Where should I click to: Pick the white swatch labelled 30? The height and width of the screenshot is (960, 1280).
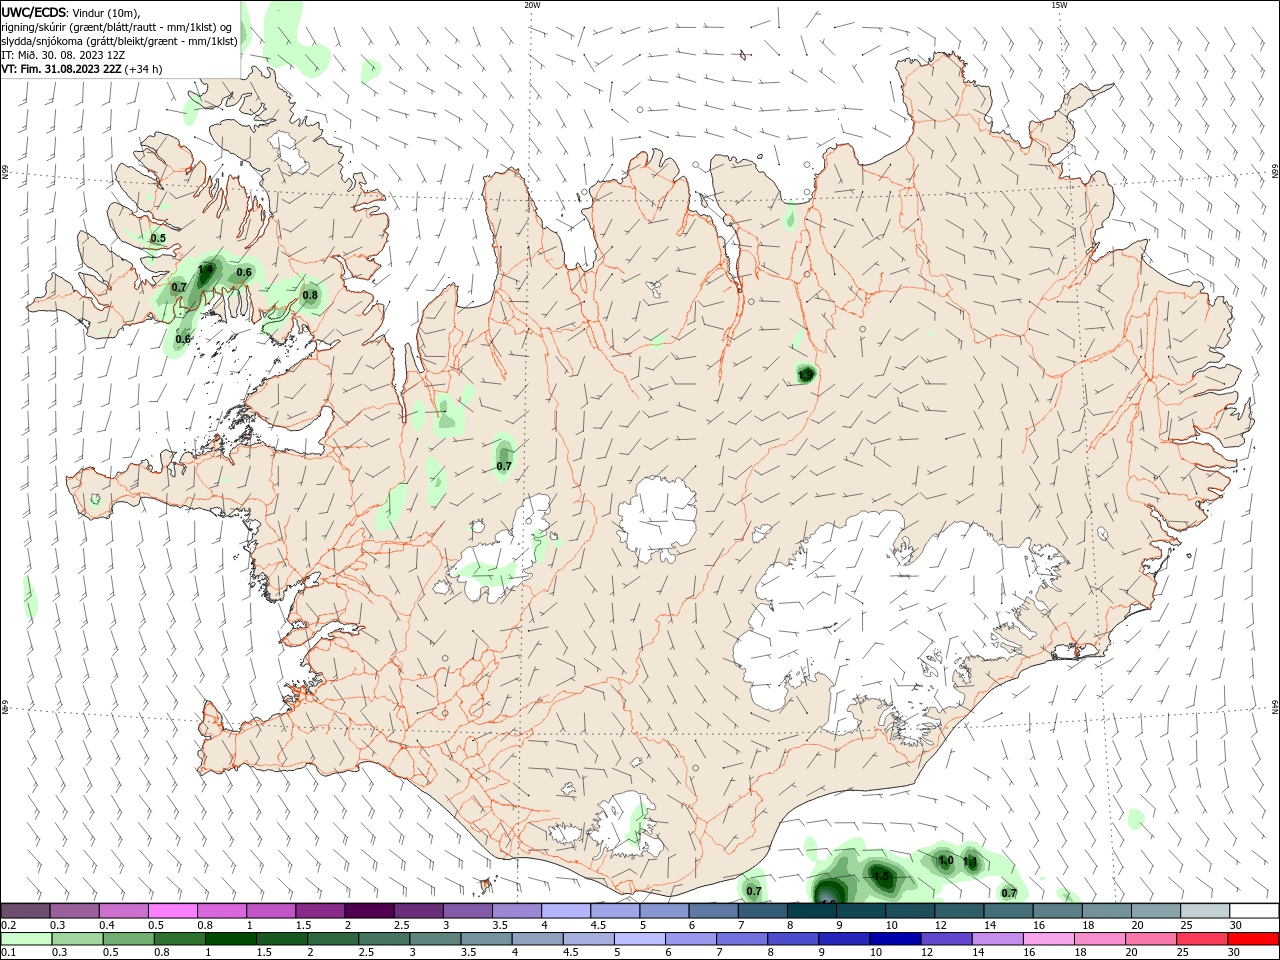(x=1254, y=911)
